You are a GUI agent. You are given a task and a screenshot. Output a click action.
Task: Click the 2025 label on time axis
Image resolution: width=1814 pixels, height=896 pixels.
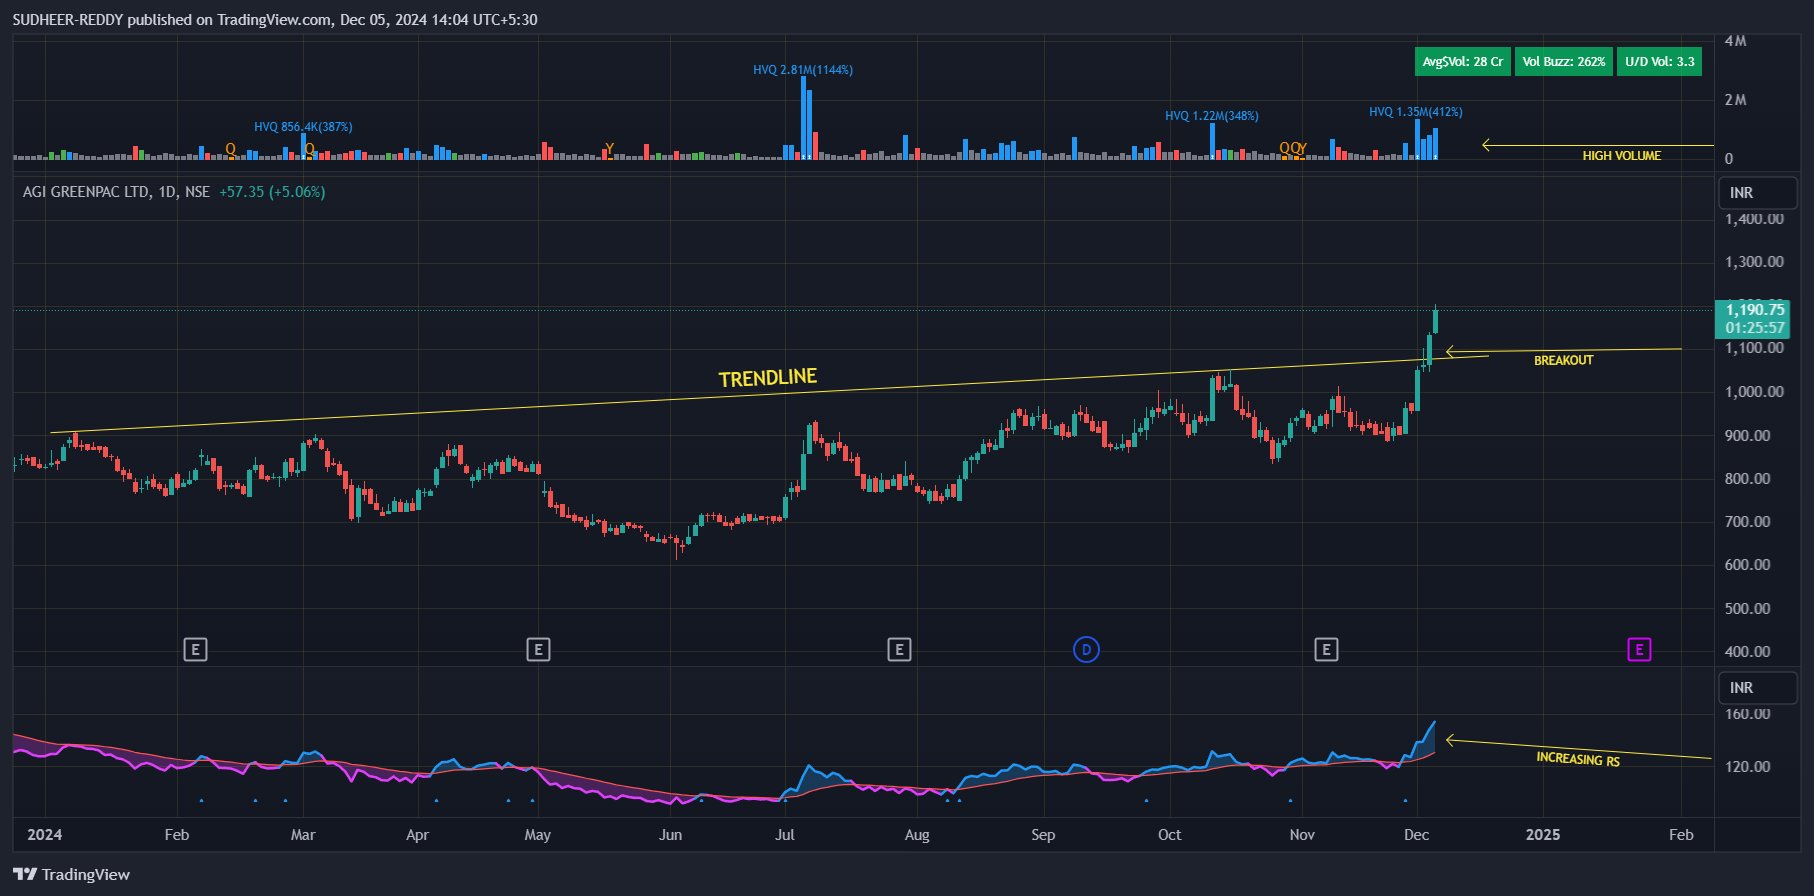click(1542, 835)
